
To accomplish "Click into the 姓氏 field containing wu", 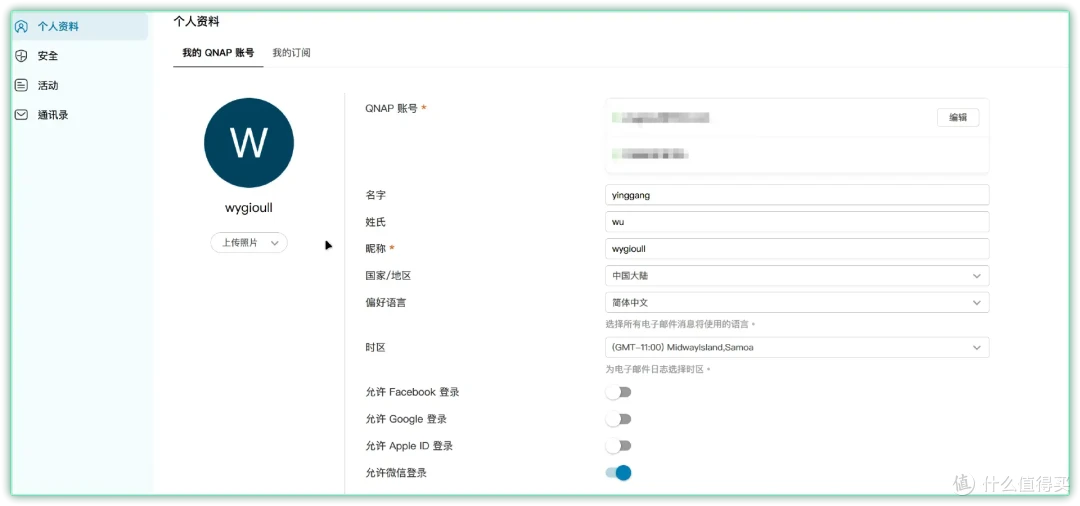I will tap(797, 222).
